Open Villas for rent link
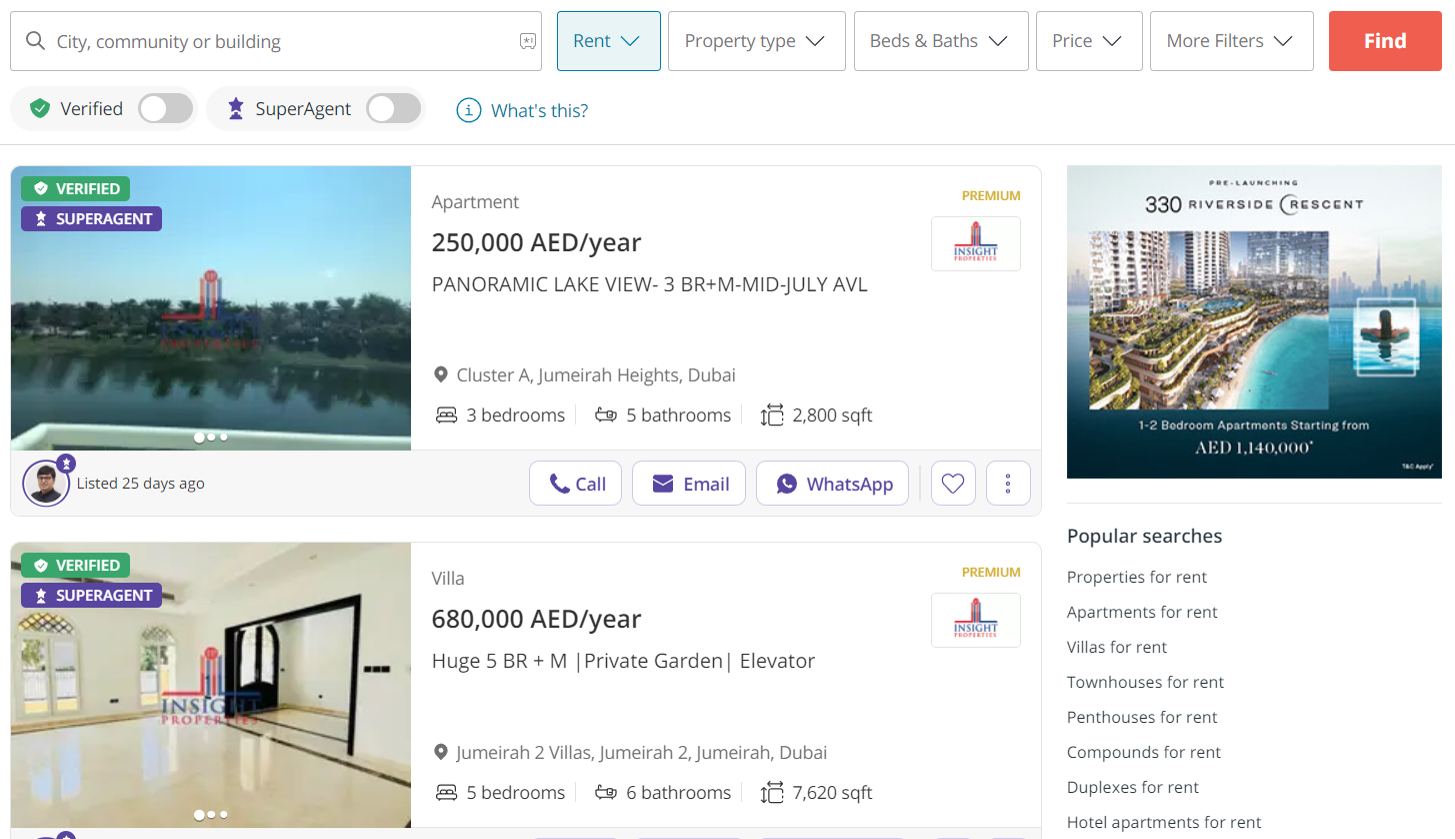The height and width of the screenshot is (839, 1455). pyautogui.click(x=1117, y=647)
